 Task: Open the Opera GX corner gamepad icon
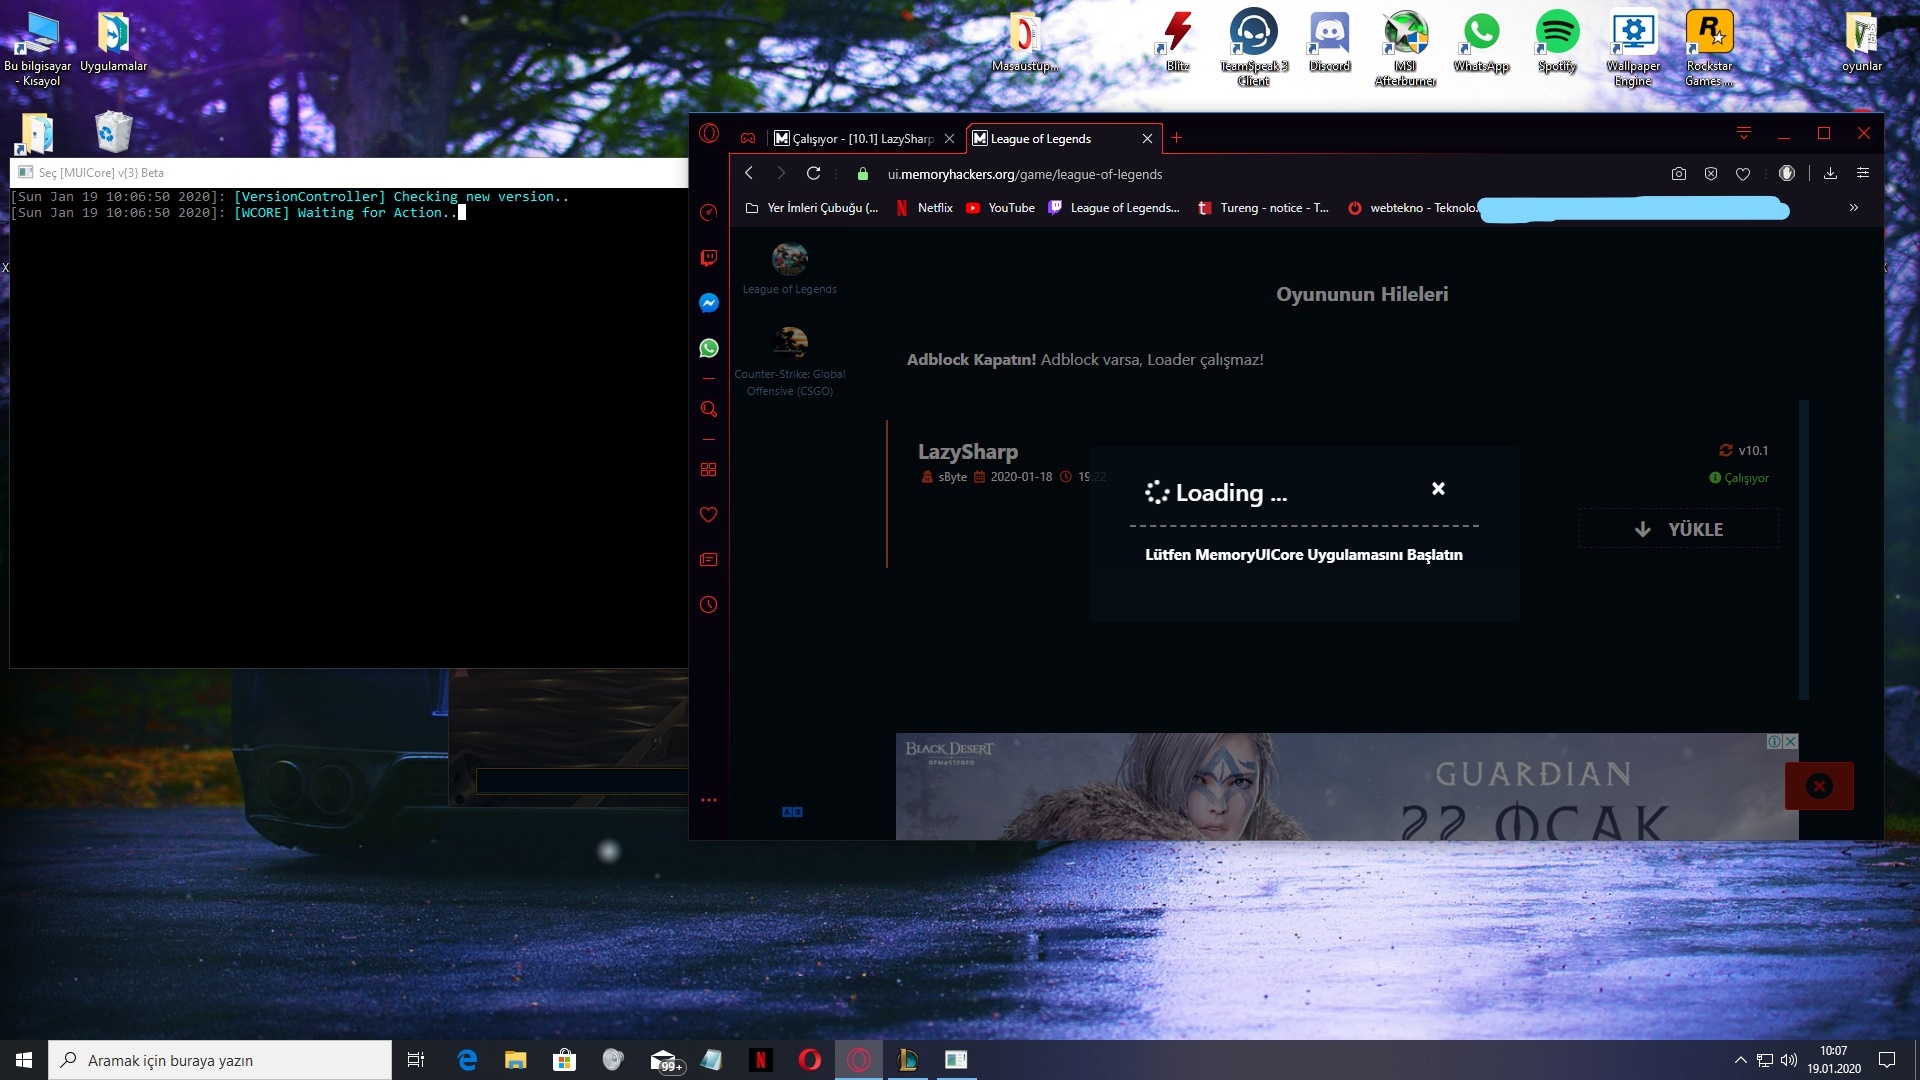(x=748, y=138)
